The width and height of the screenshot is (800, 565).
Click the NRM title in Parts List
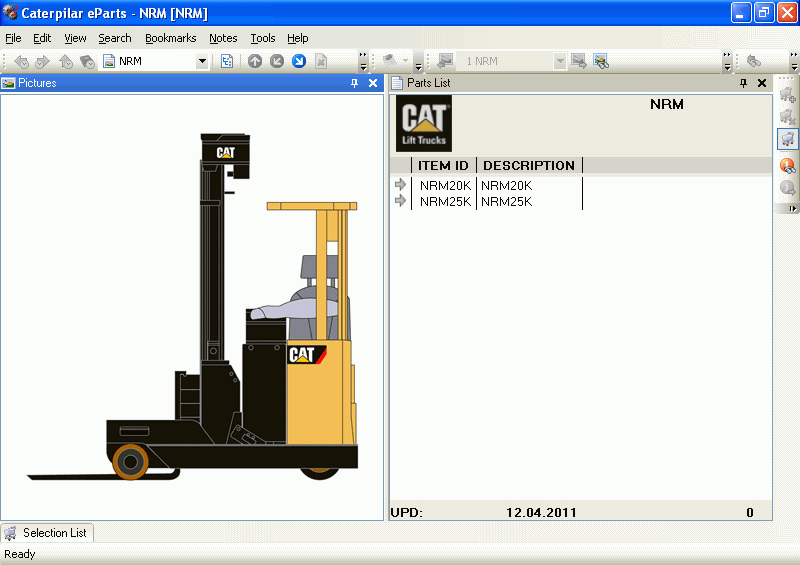[666, 105]
